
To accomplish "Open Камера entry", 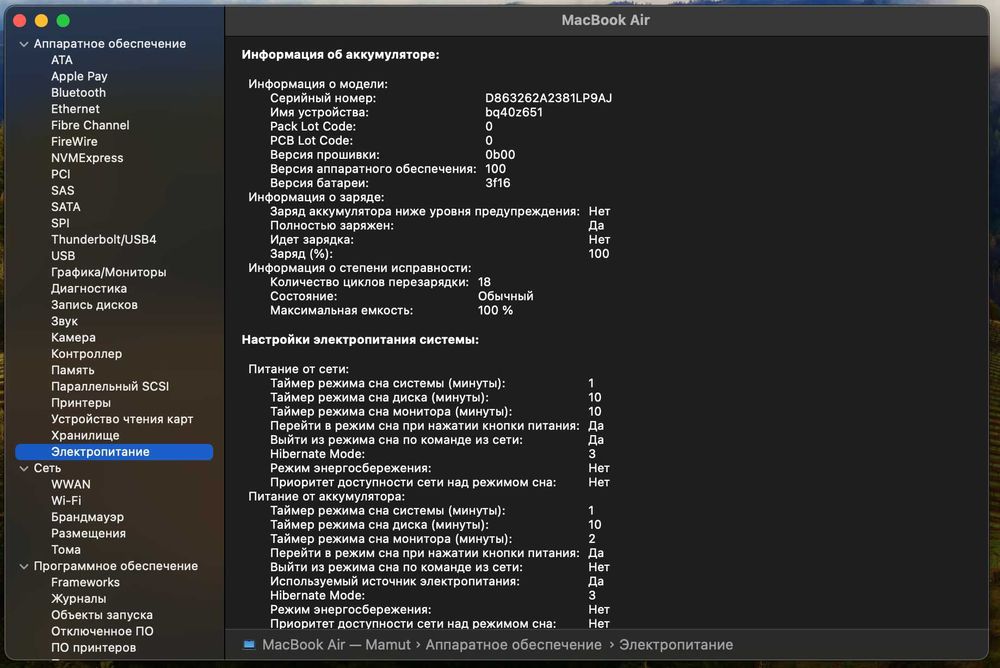I will [73, 338].
